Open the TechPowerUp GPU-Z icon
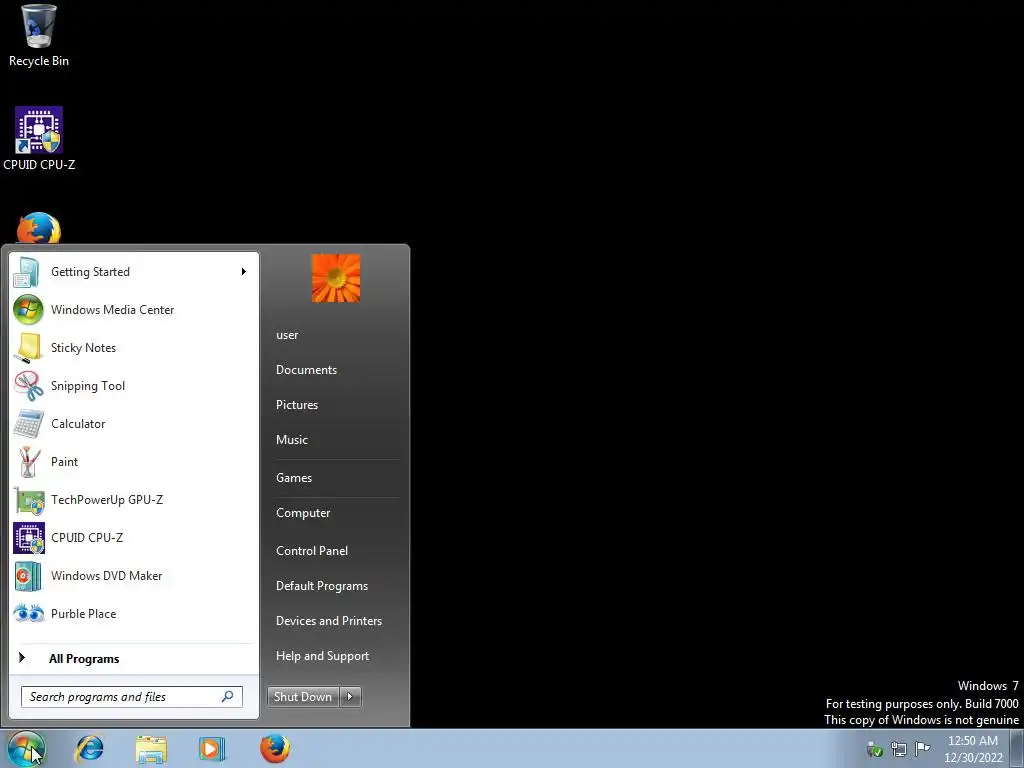1024x768 pixels. [x=29, y=500]
